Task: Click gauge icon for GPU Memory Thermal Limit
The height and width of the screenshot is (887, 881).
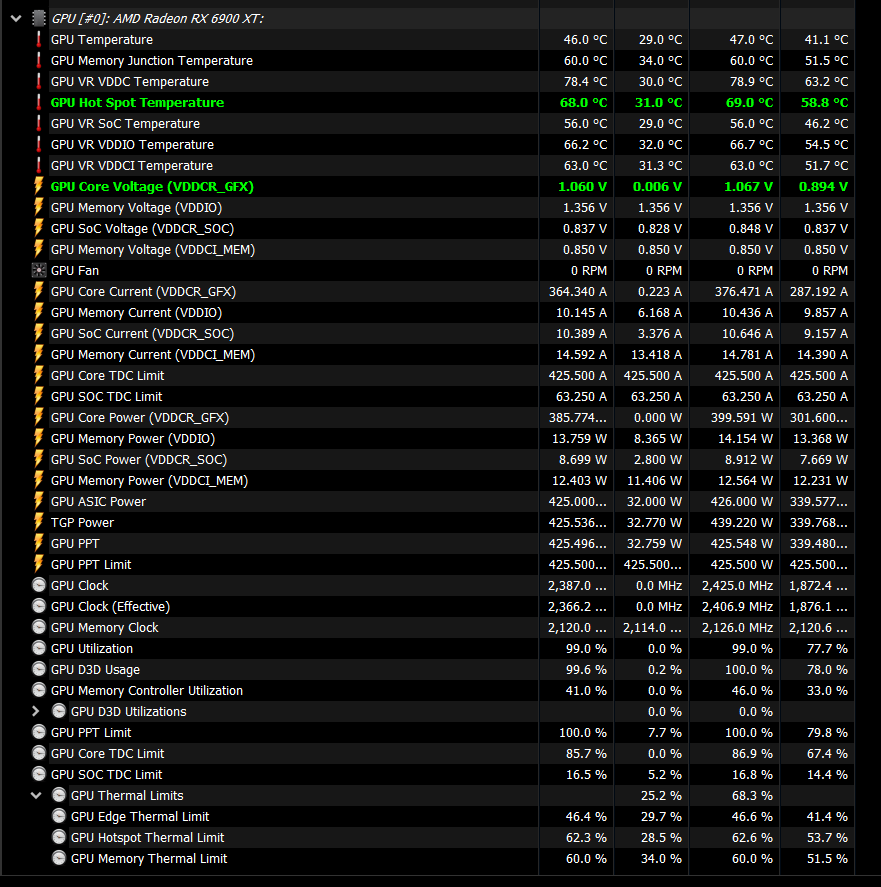Action: click(59, 858)
